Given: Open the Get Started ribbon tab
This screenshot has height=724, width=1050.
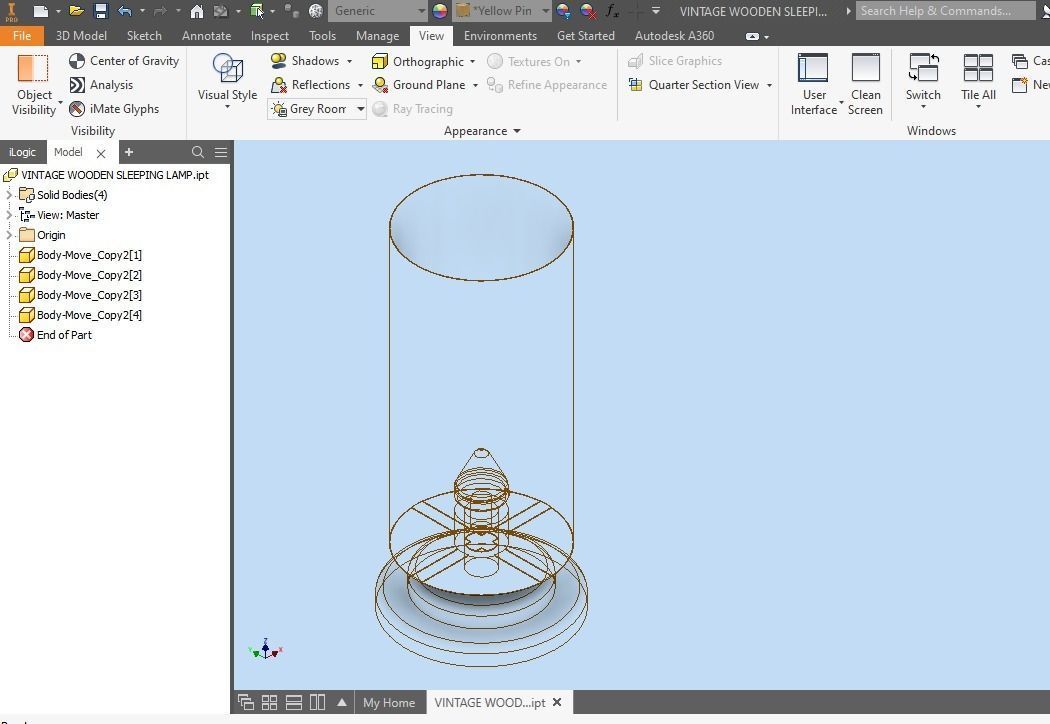Looking at the screenshot, I should [x=585, y=35].
